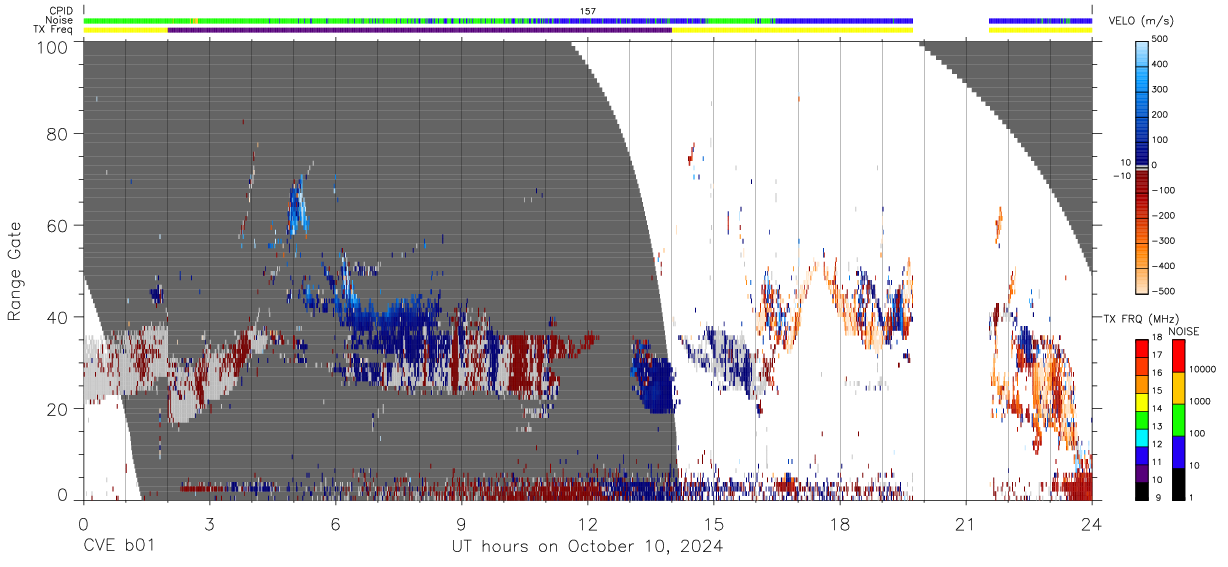Click the yellow TX Freq bar after 21 UT

pos(1040,30)
